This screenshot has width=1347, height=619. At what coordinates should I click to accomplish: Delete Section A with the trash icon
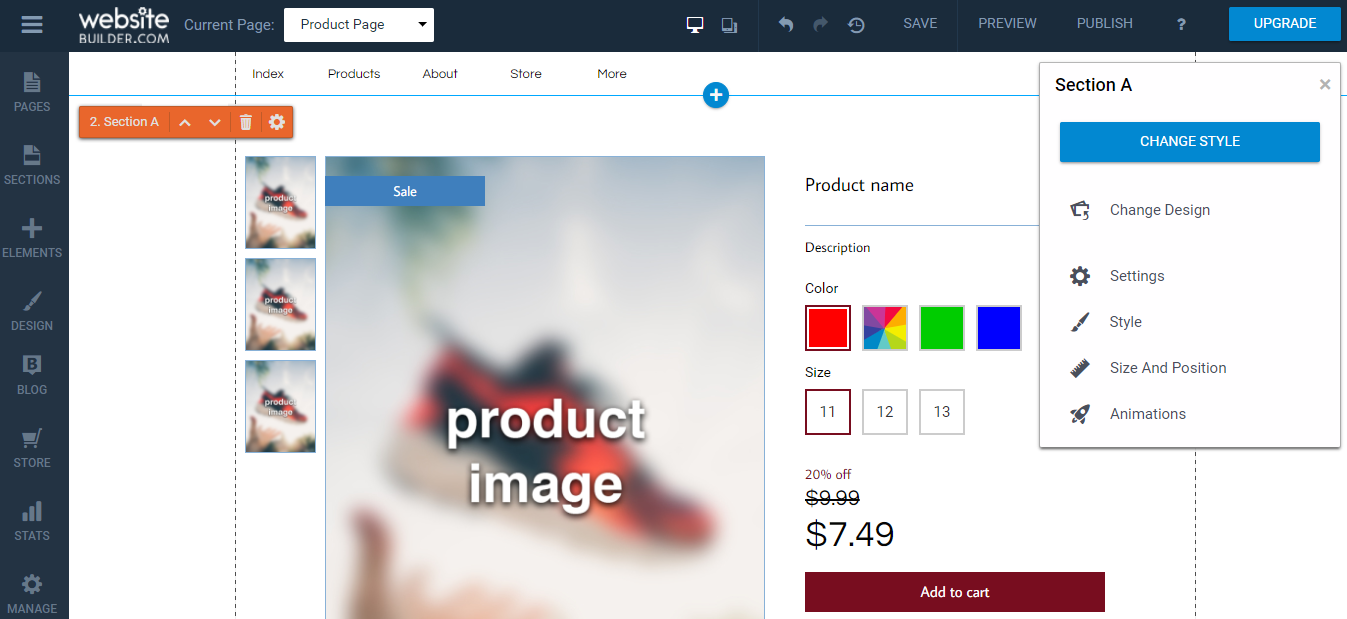245,121
